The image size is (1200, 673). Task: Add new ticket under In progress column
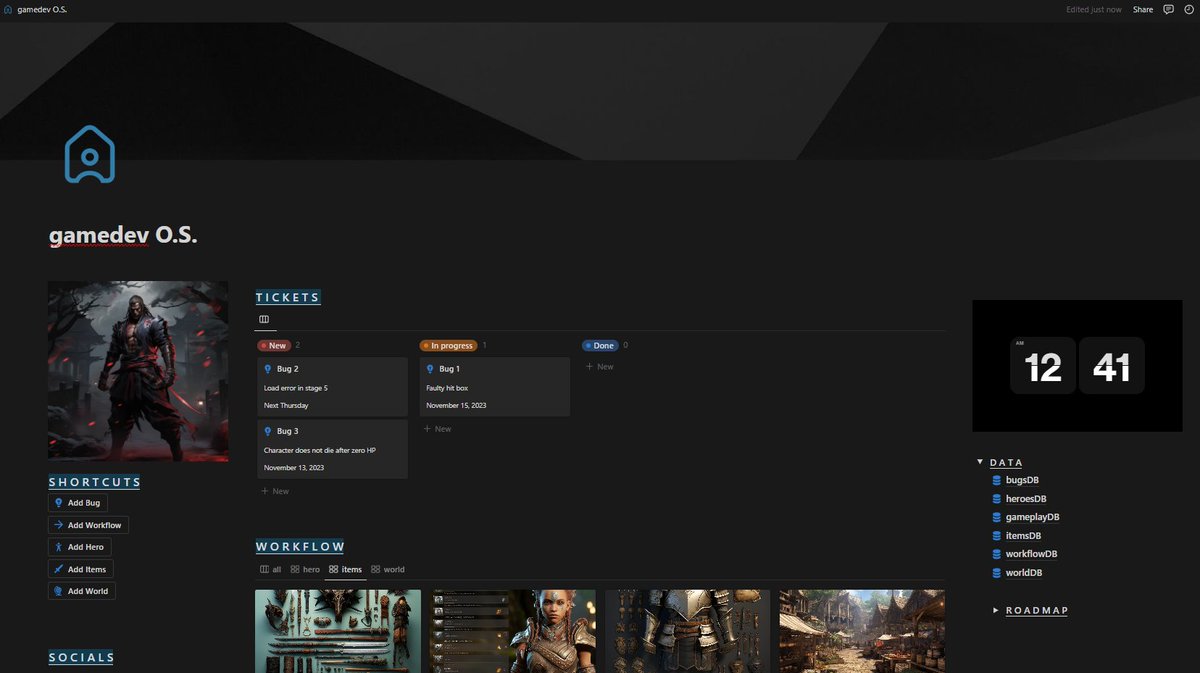437,429
